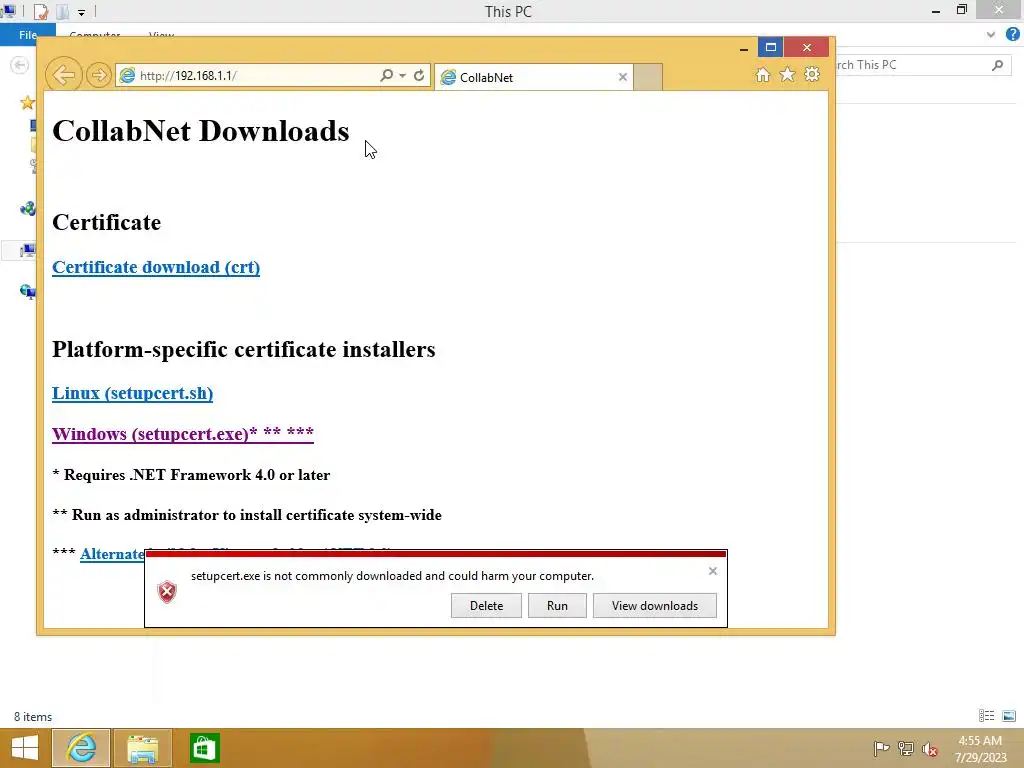1024x768 pixels.
Task: Go forward in Internet Explorer
Action: pos(99,75)
